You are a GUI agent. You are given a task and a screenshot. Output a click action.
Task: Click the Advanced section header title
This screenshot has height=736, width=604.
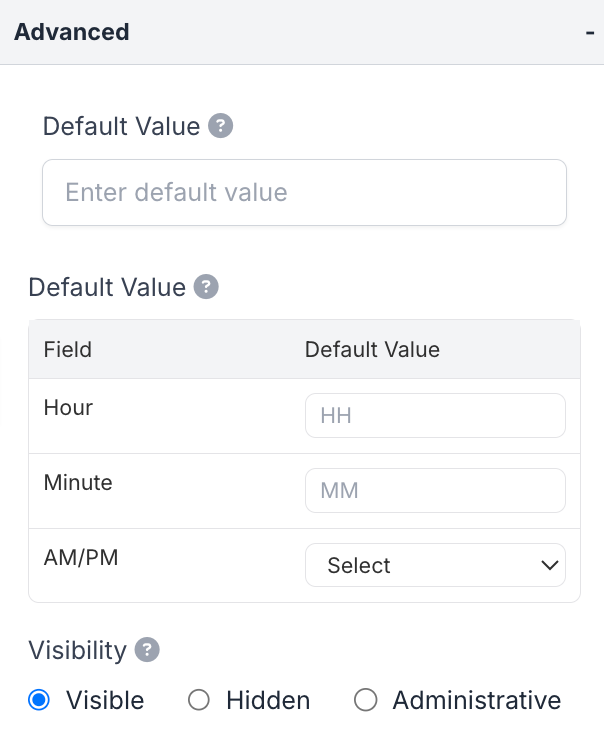[x=72, y=32]
